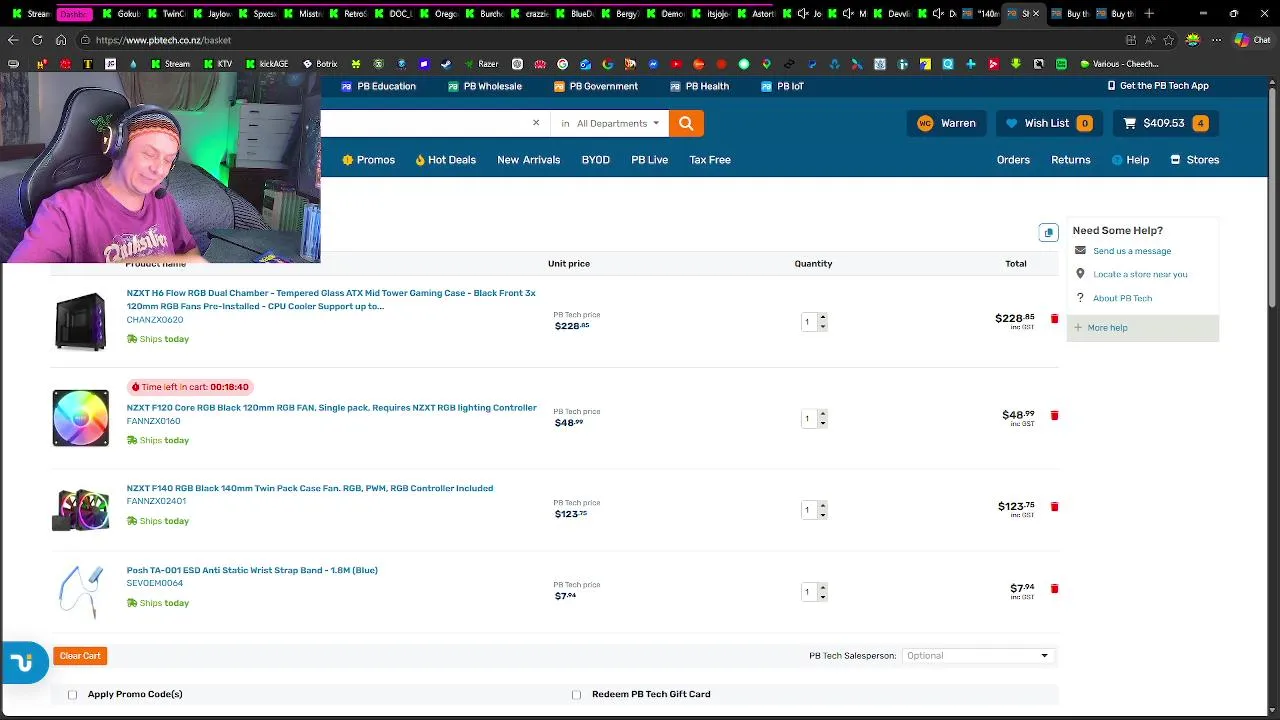This screenshot has width=1280, height=720.
Task: Click Send us a message link
Action: [x=1132, y=251]
